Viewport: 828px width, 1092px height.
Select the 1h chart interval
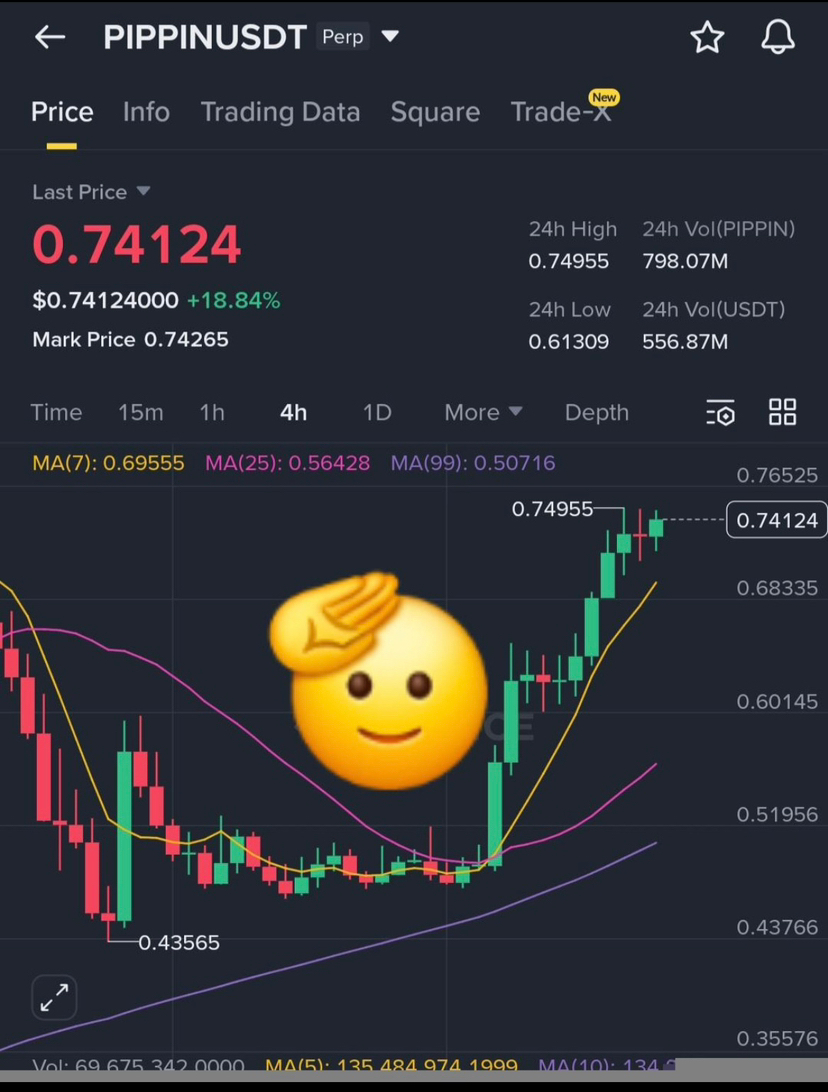point(212,412)
